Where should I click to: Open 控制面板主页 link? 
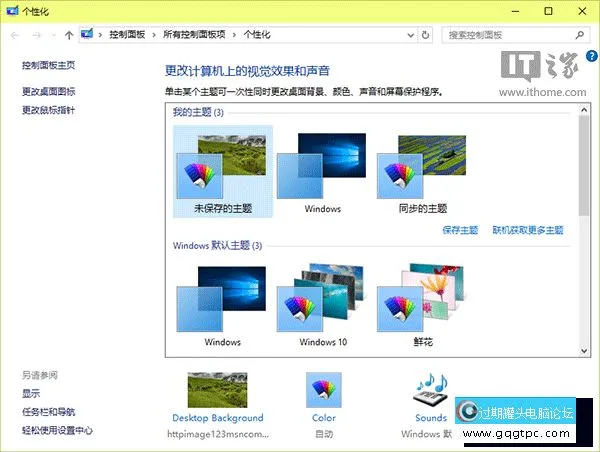pos(48,65)
